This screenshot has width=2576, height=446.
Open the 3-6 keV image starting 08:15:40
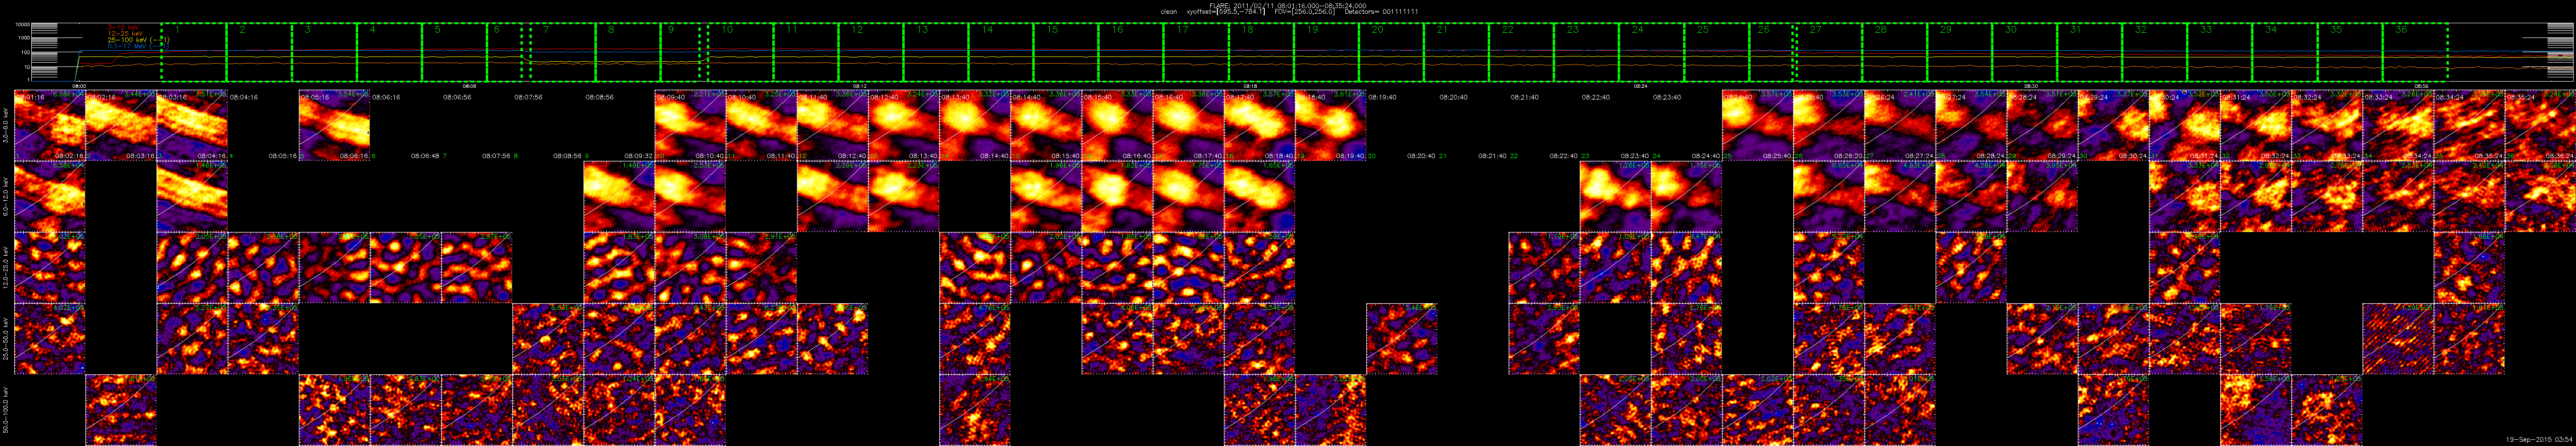click(1117, 125)
